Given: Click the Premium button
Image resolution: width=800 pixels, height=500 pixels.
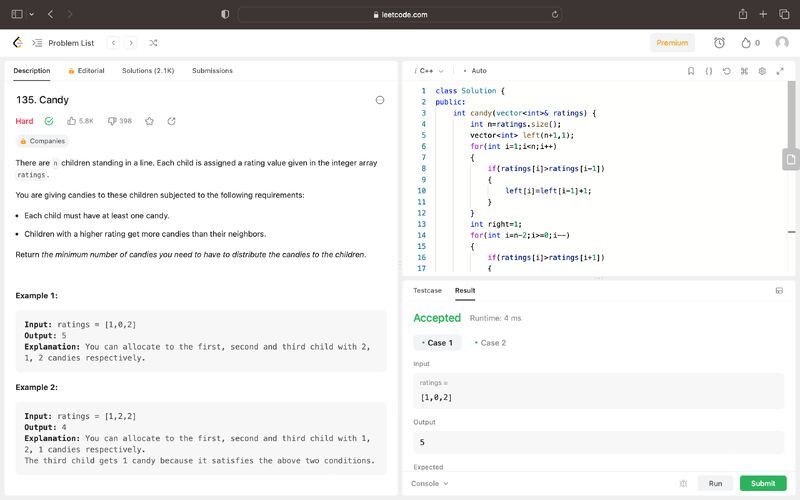Looking at the screenshot, I should pos(672,43).
